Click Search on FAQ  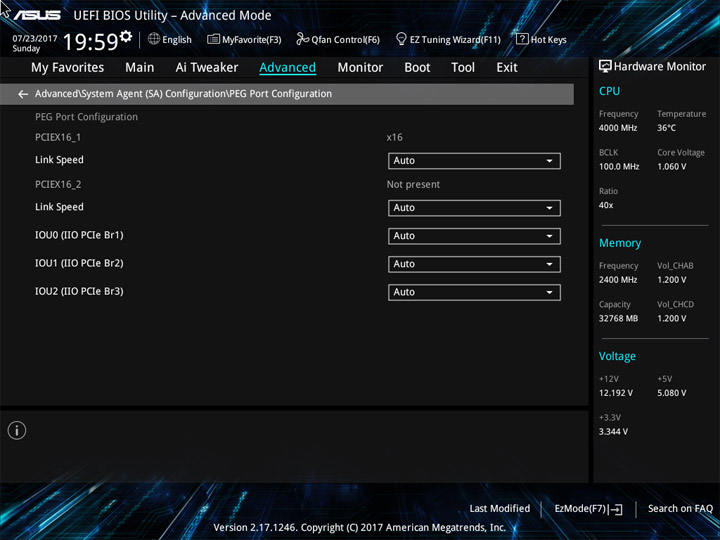pyautogui.click(x=680, y=509)
